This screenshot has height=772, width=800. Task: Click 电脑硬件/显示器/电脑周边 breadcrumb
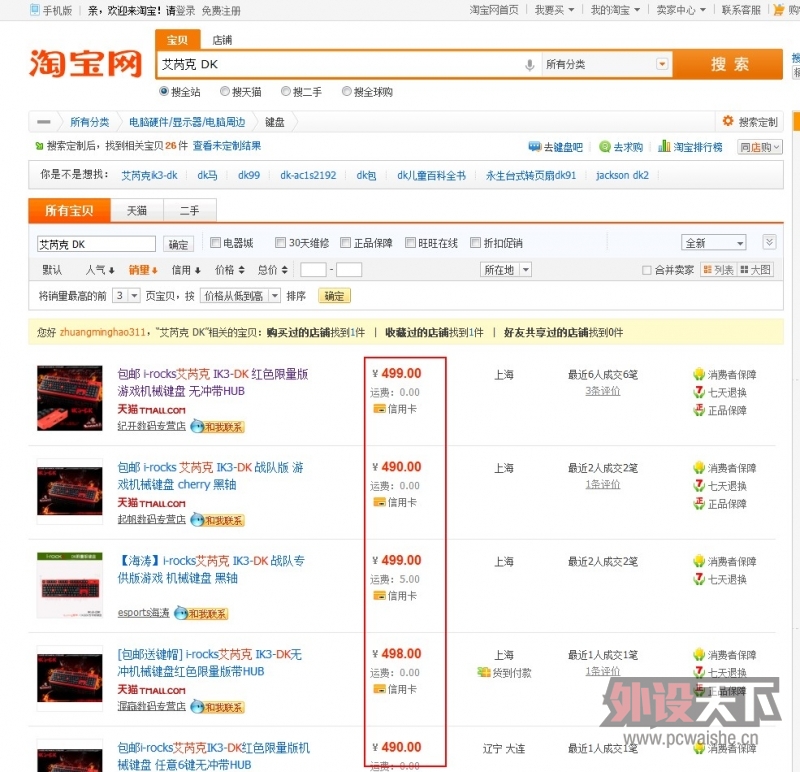[187, 122]
